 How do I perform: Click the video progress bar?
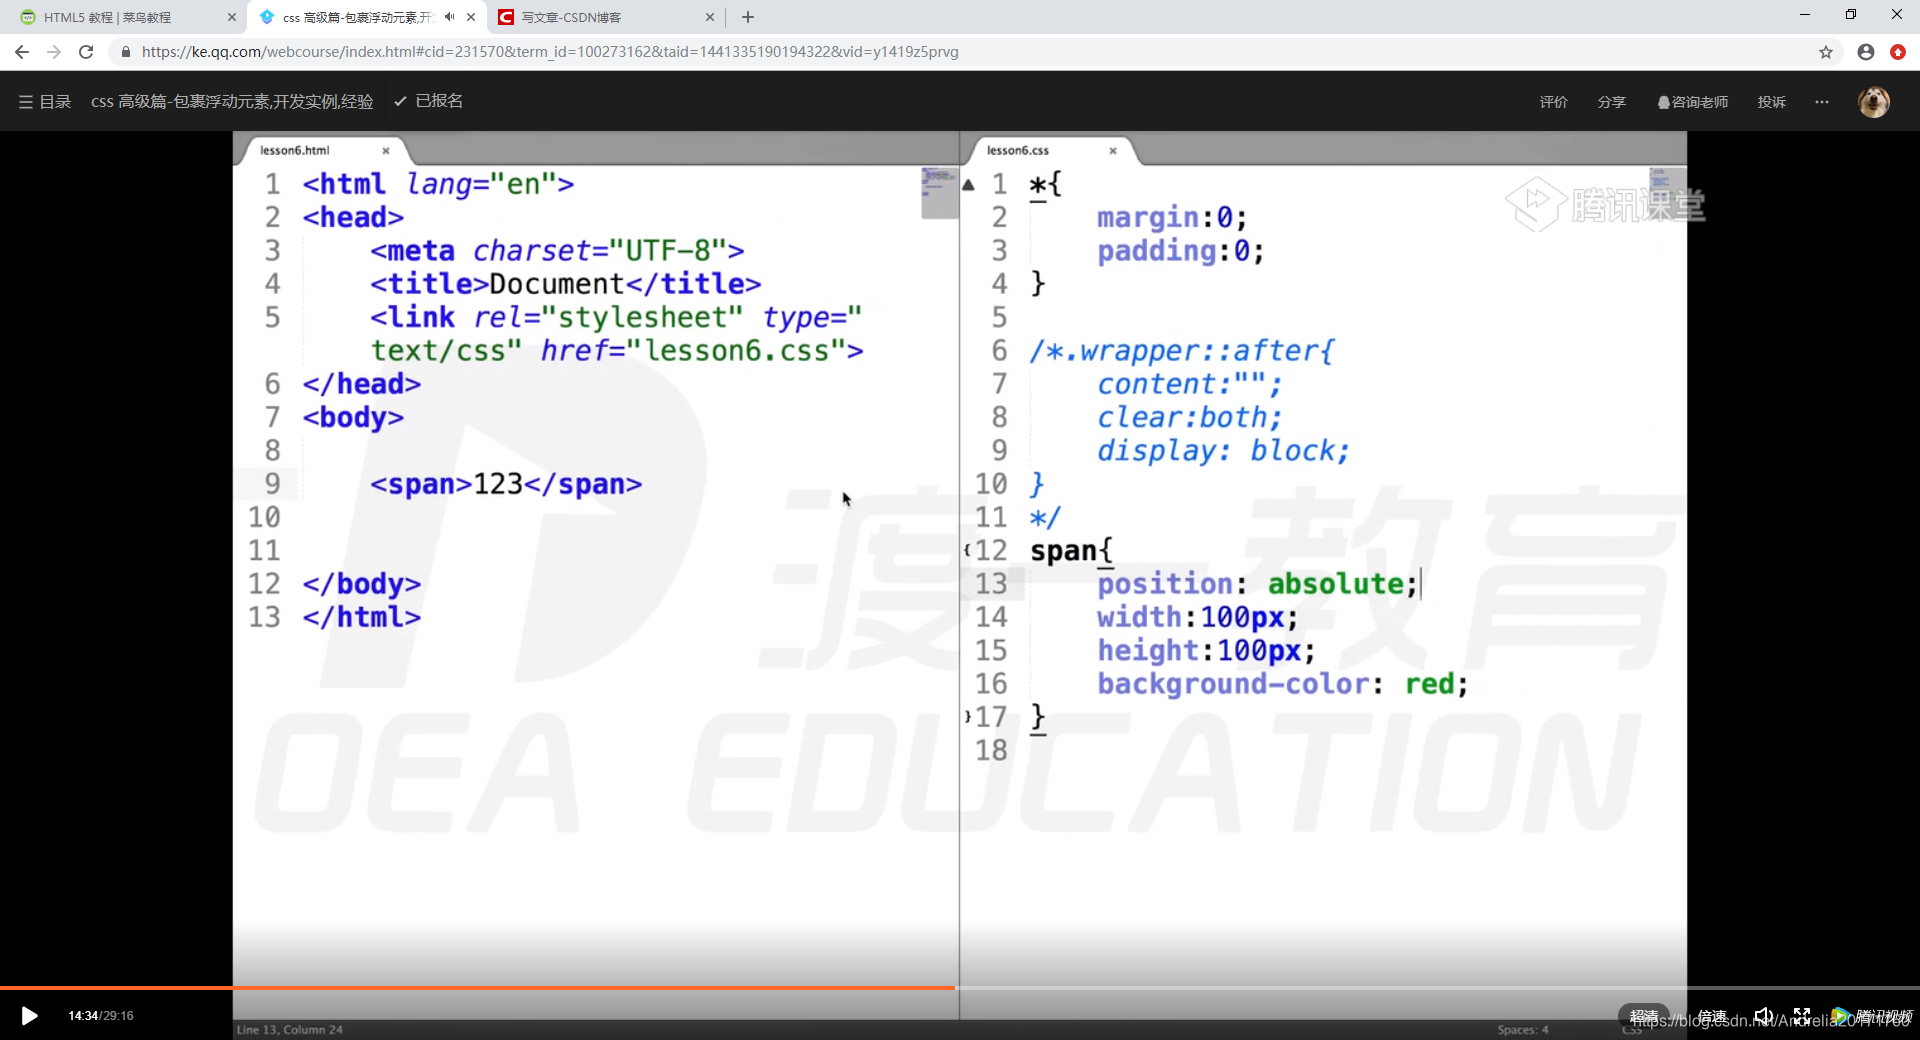[960, 988]
